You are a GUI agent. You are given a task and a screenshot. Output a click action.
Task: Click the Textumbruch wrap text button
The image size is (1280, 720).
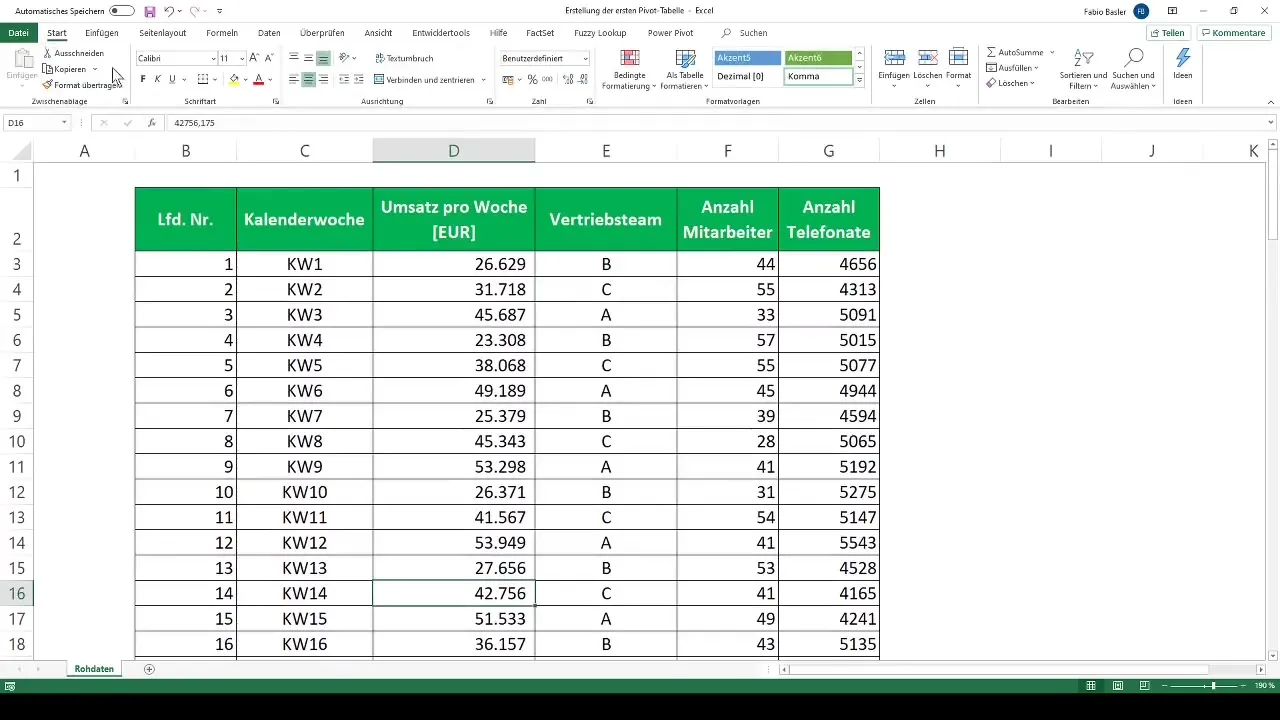404,59
